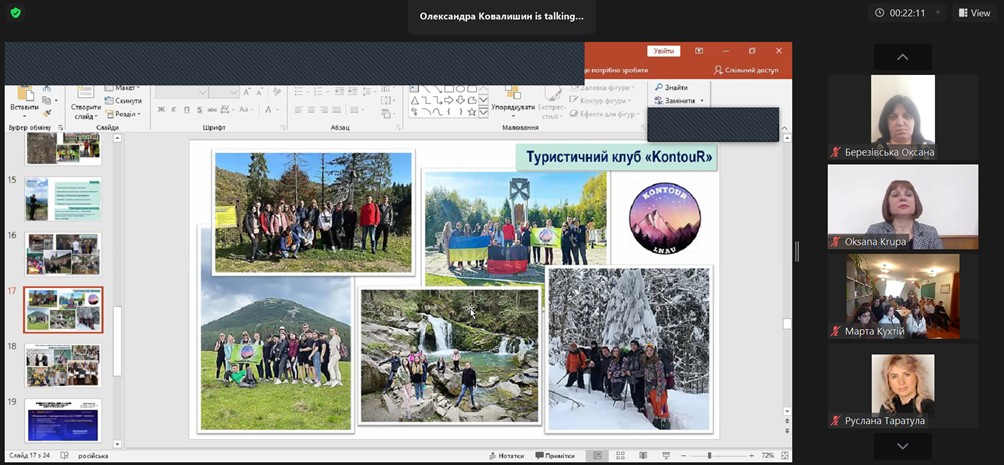Expand the shapes gallery more arrow
This screenshot has height=465, width=1004.
[484, 113]
